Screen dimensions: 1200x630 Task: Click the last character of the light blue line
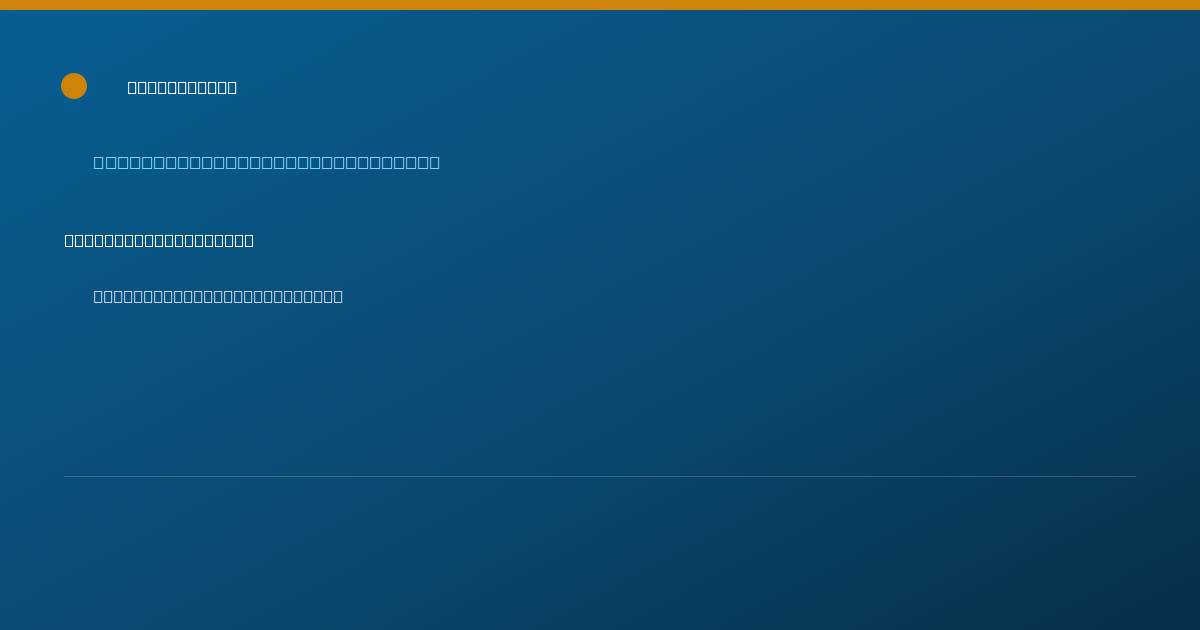pyautogui.click(x=434, y=162)
